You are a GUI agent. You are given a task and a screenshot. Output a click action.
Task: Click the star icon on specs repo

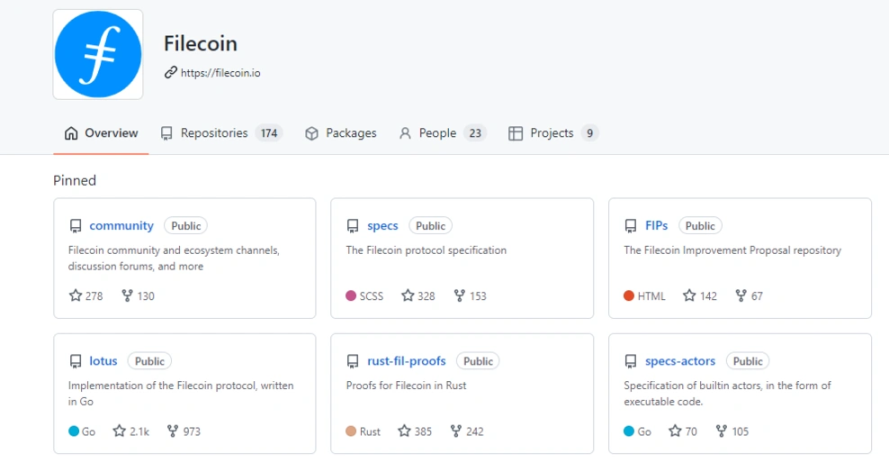coord(407,296)
